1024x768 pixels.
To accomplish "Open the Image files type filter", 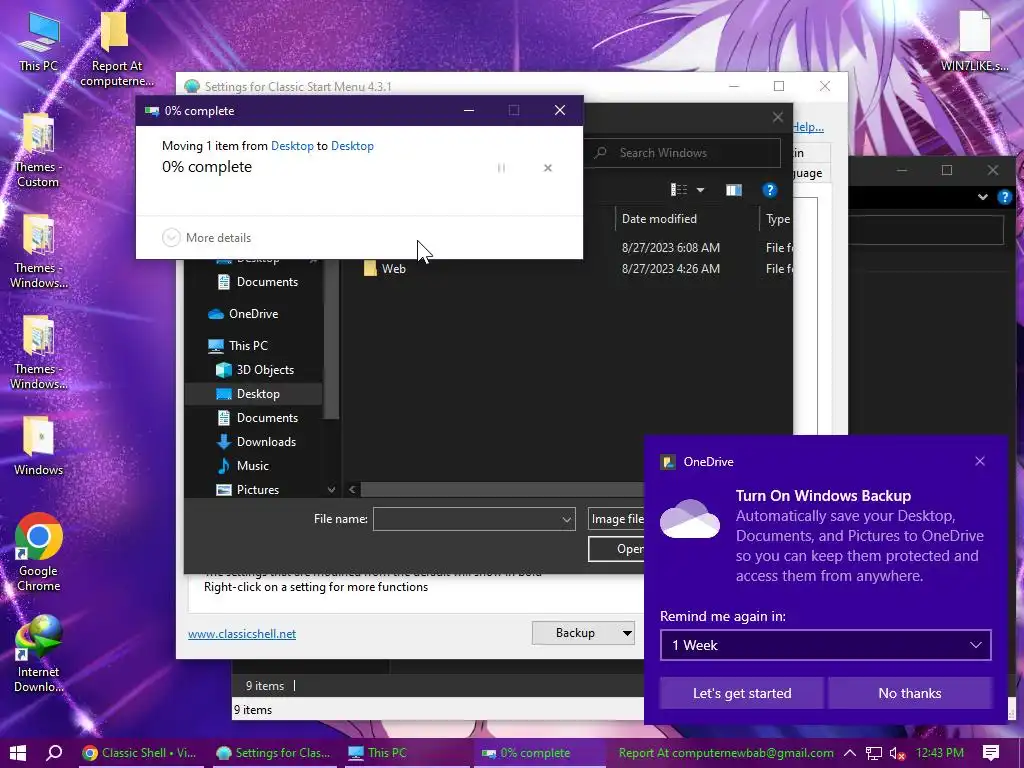I will pos(616,519).
